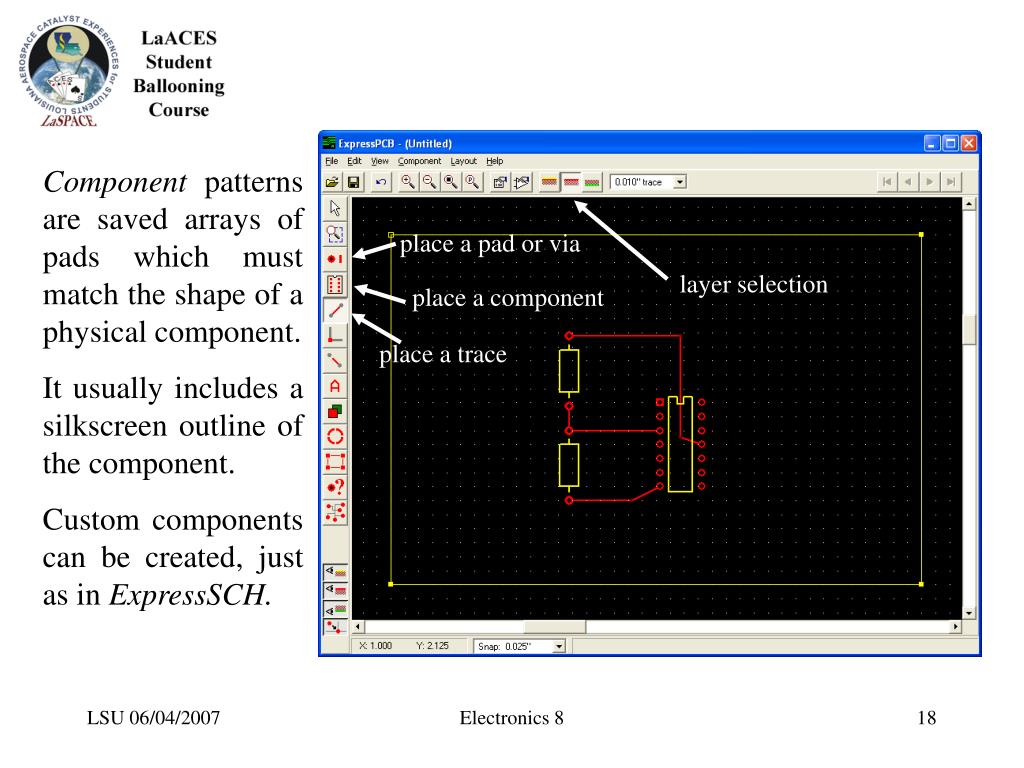Open the Layout menu
The width and height of the screenshot is (1024, 768).
point(464,161)
